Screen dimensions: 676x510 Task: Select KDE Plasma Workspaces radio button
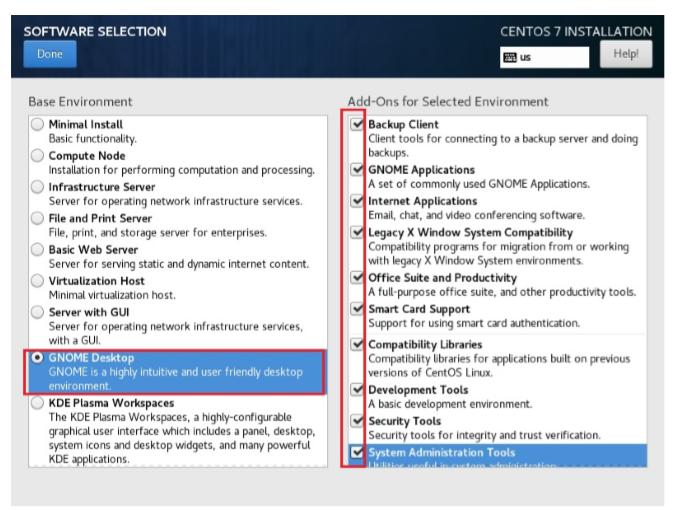38,404
